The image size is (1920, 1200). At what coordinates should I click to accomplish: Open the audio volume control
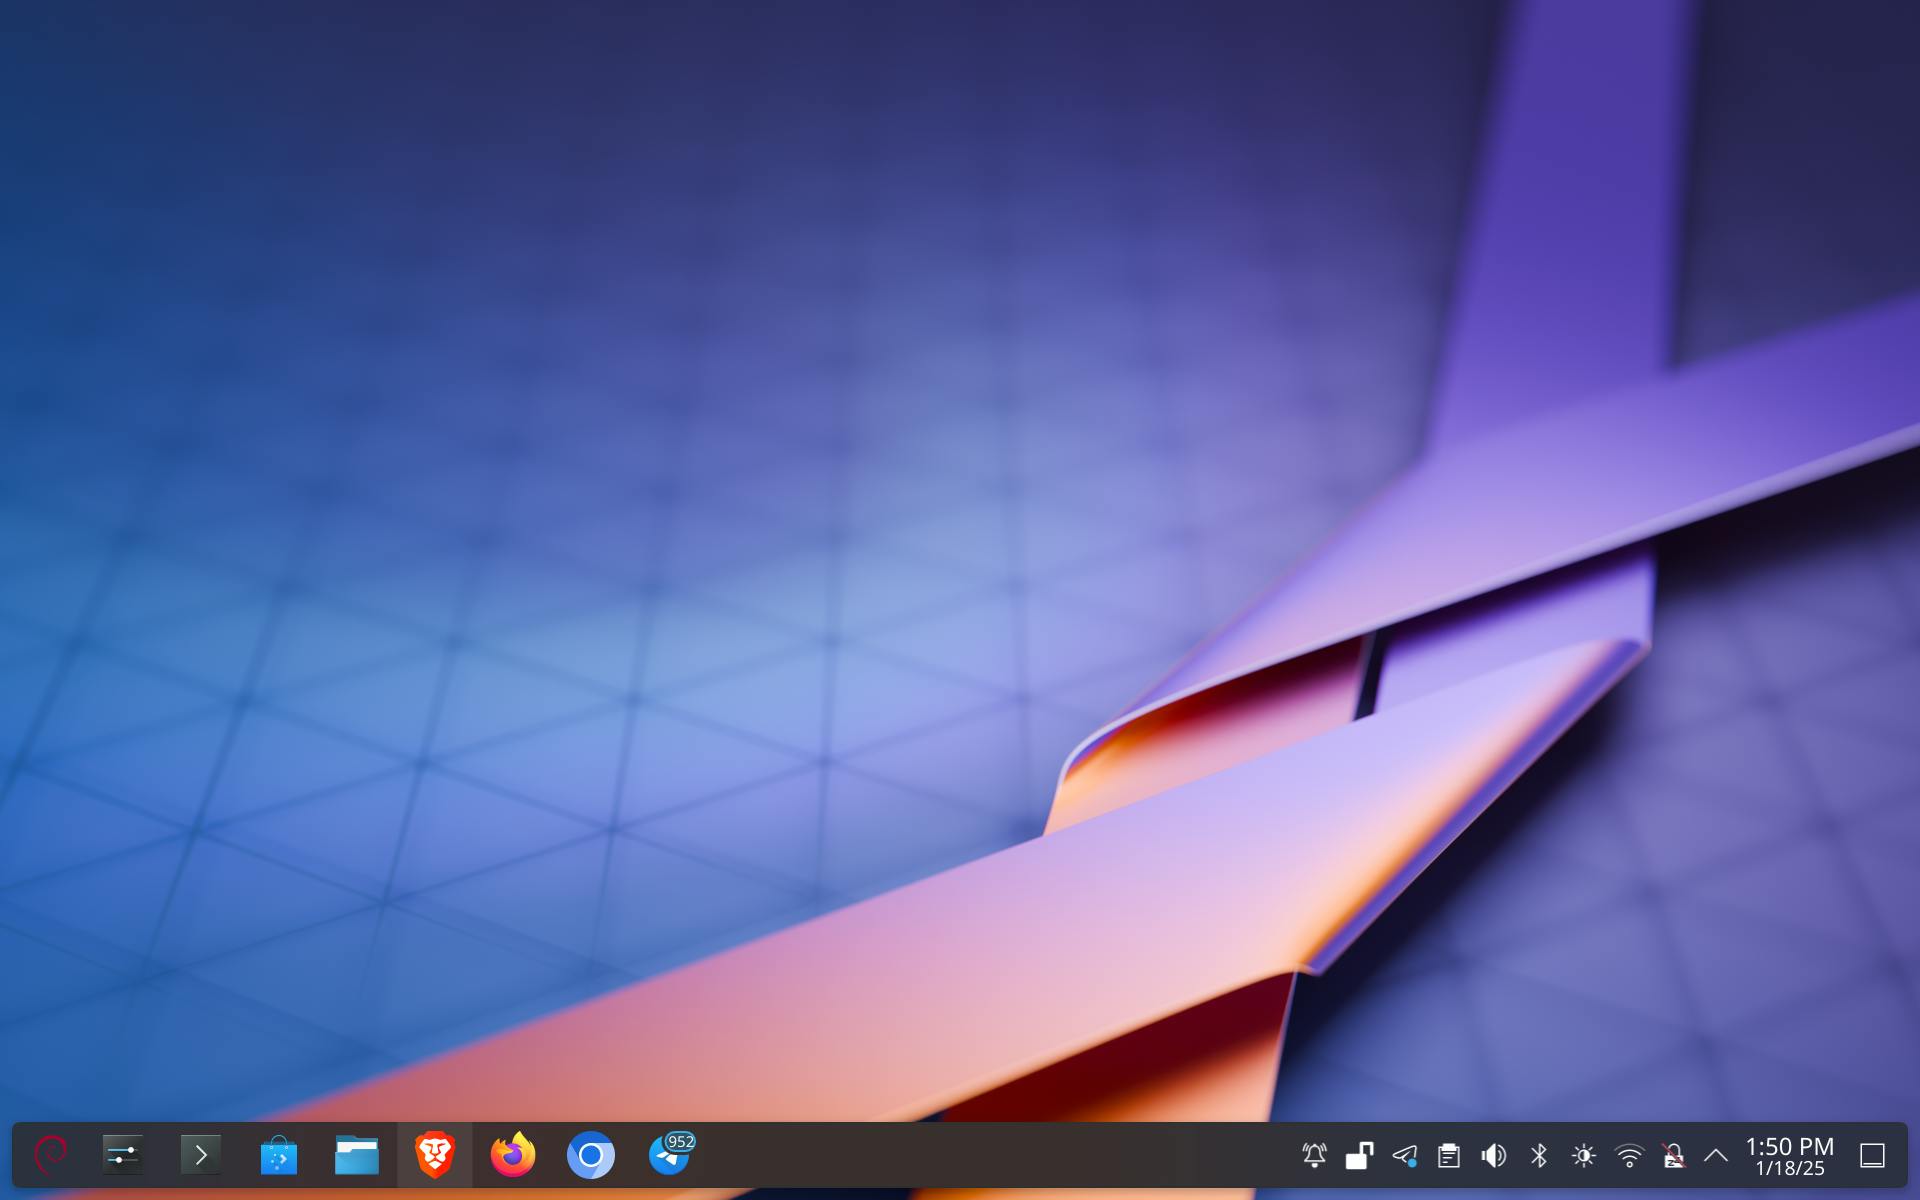click(1494, 1156)
